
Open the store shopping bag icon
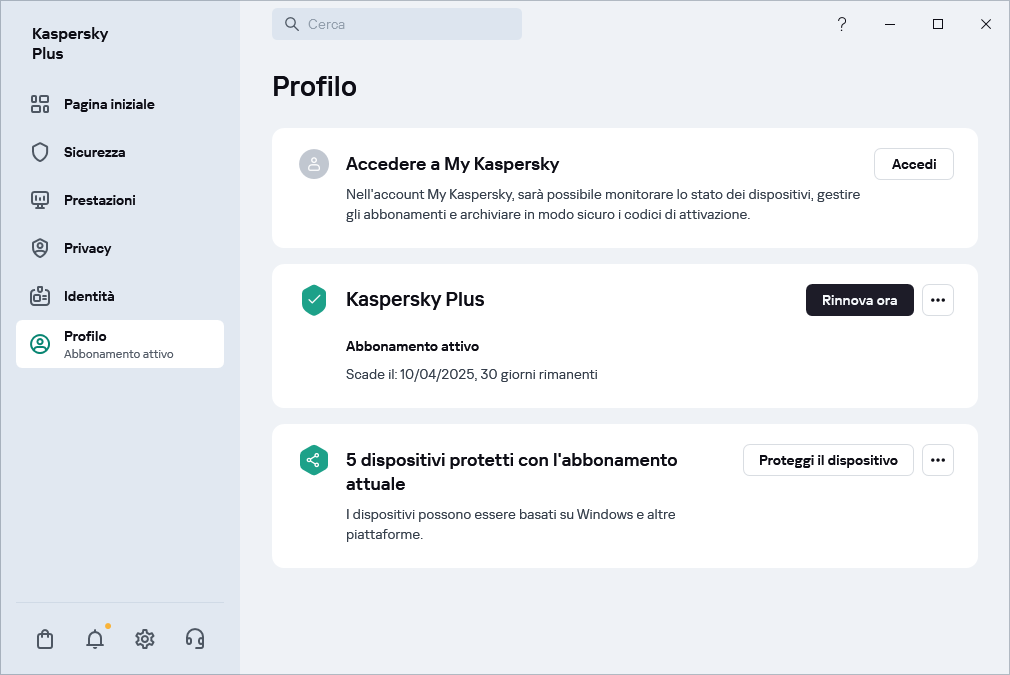pos(45,639)
